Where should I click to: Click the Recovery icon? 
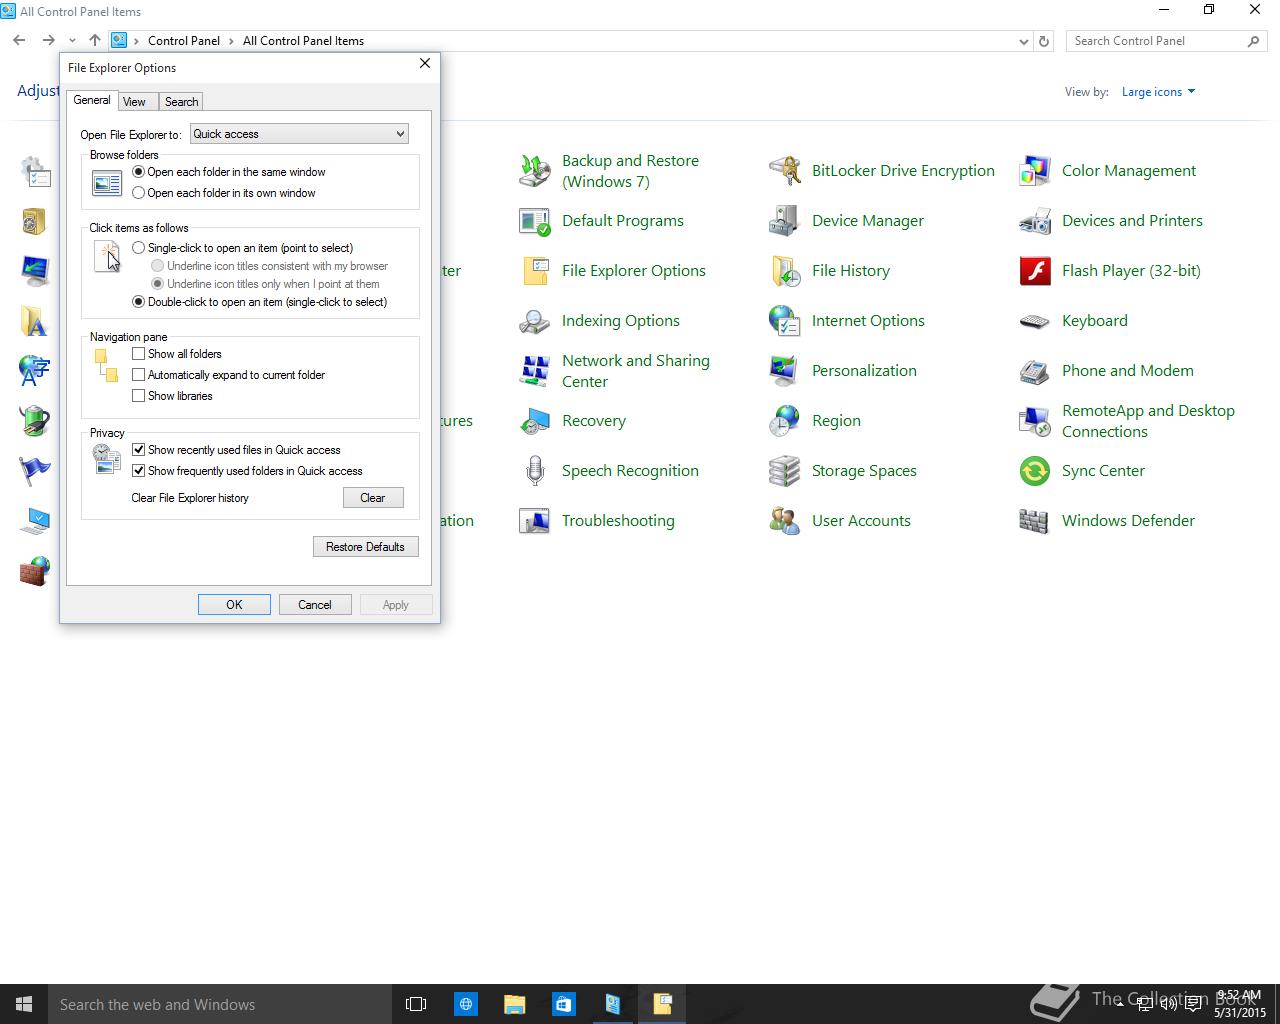coord(535,421)
